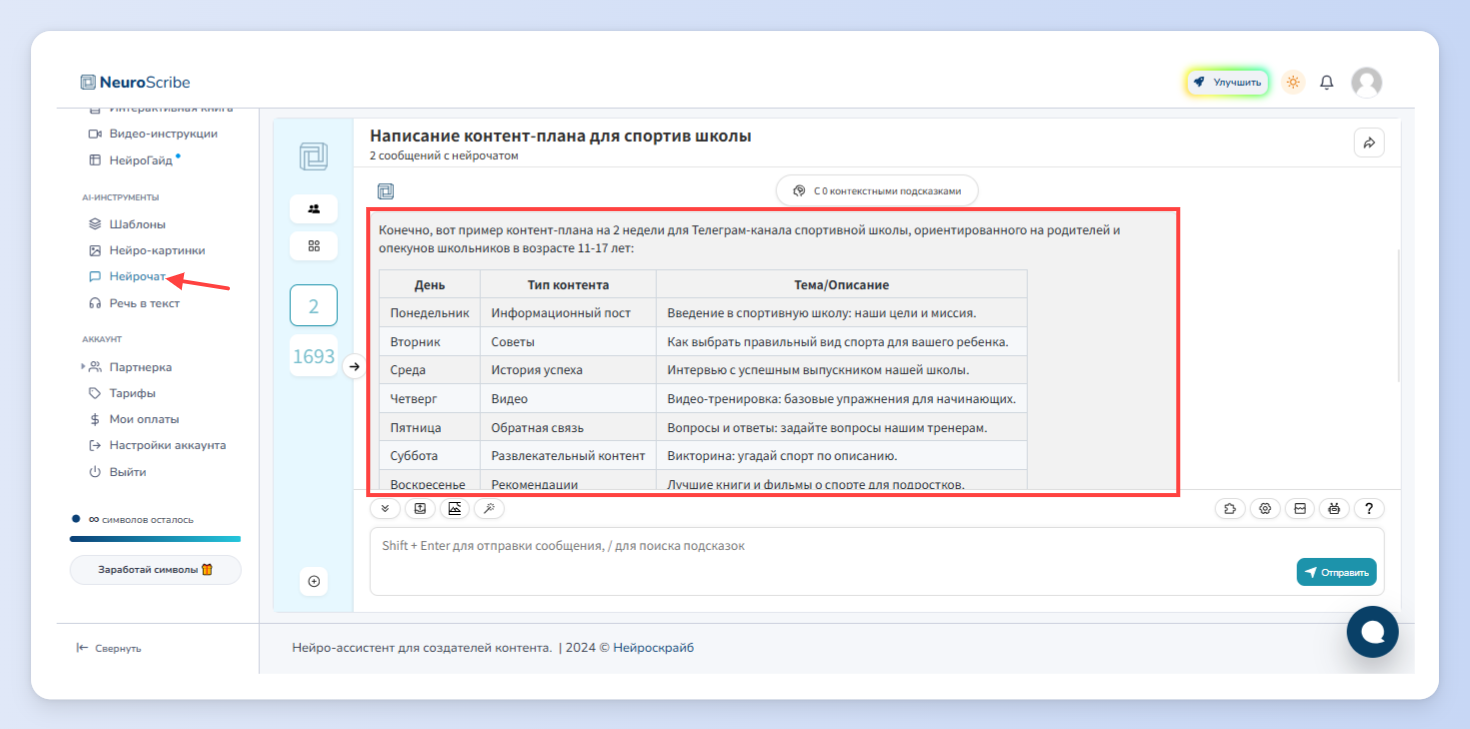Click the Понедельник table cell
The width and height of the screenshot is (1470, 729).
[430, 313]
